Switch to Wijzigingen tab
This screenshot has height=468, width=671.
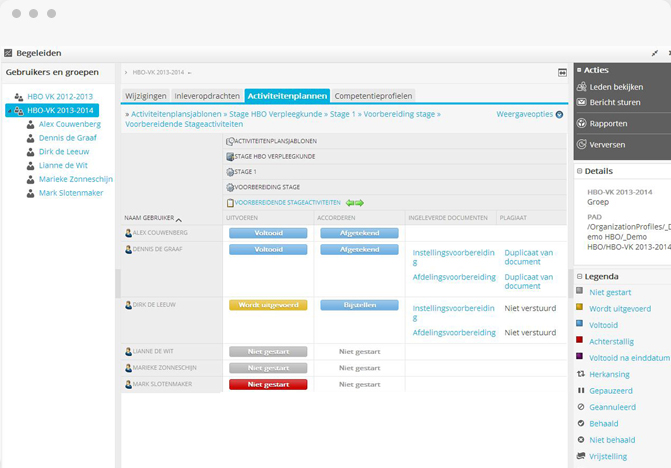(x=145, y=96)
